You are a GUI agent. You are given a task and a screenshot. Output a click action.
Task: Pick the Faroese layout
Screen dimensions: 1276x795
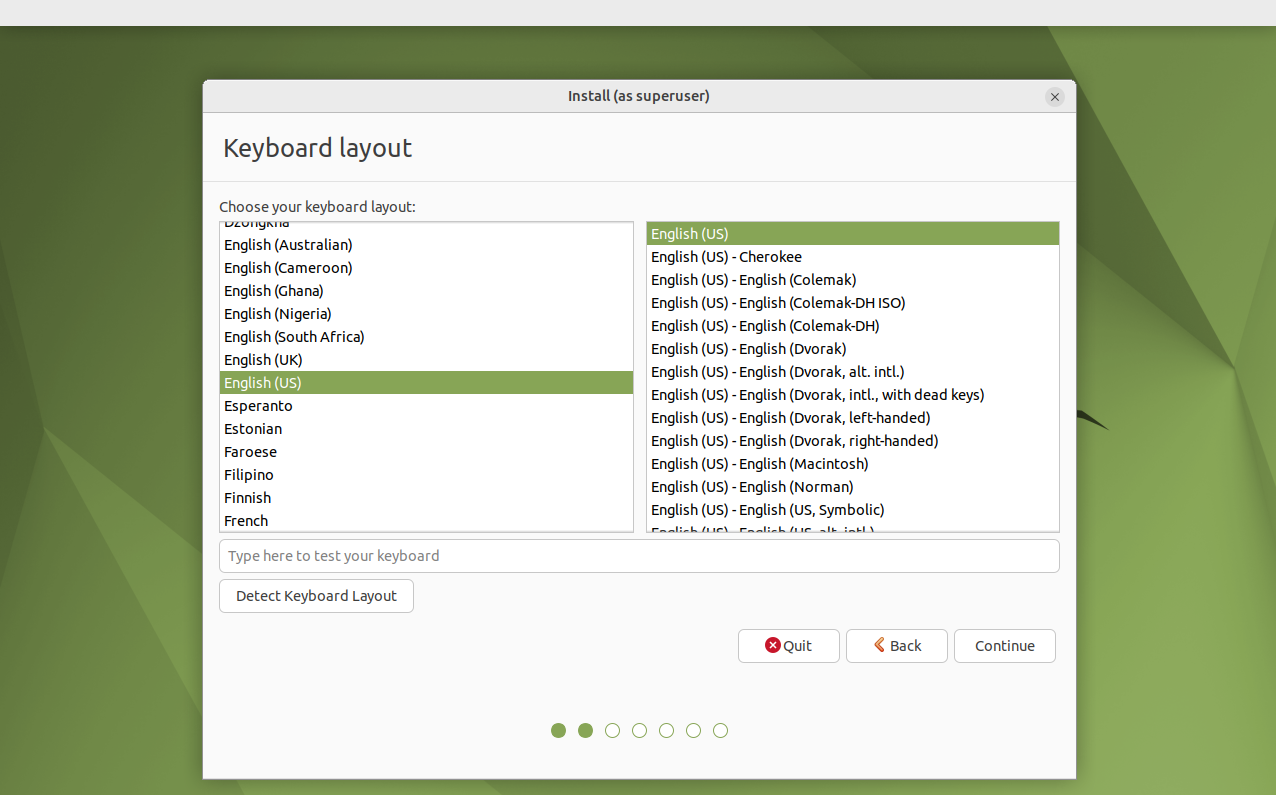coord(250,451)
